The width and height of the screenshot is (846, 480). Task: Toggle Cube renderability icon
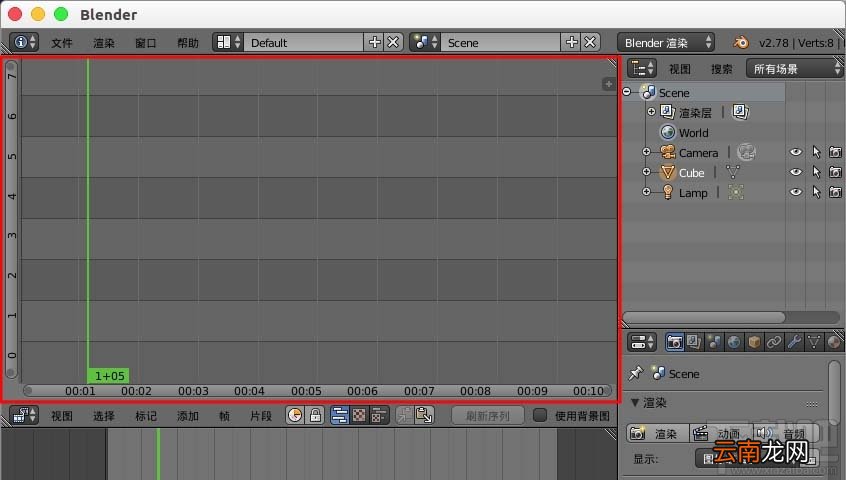click(835, 173)
